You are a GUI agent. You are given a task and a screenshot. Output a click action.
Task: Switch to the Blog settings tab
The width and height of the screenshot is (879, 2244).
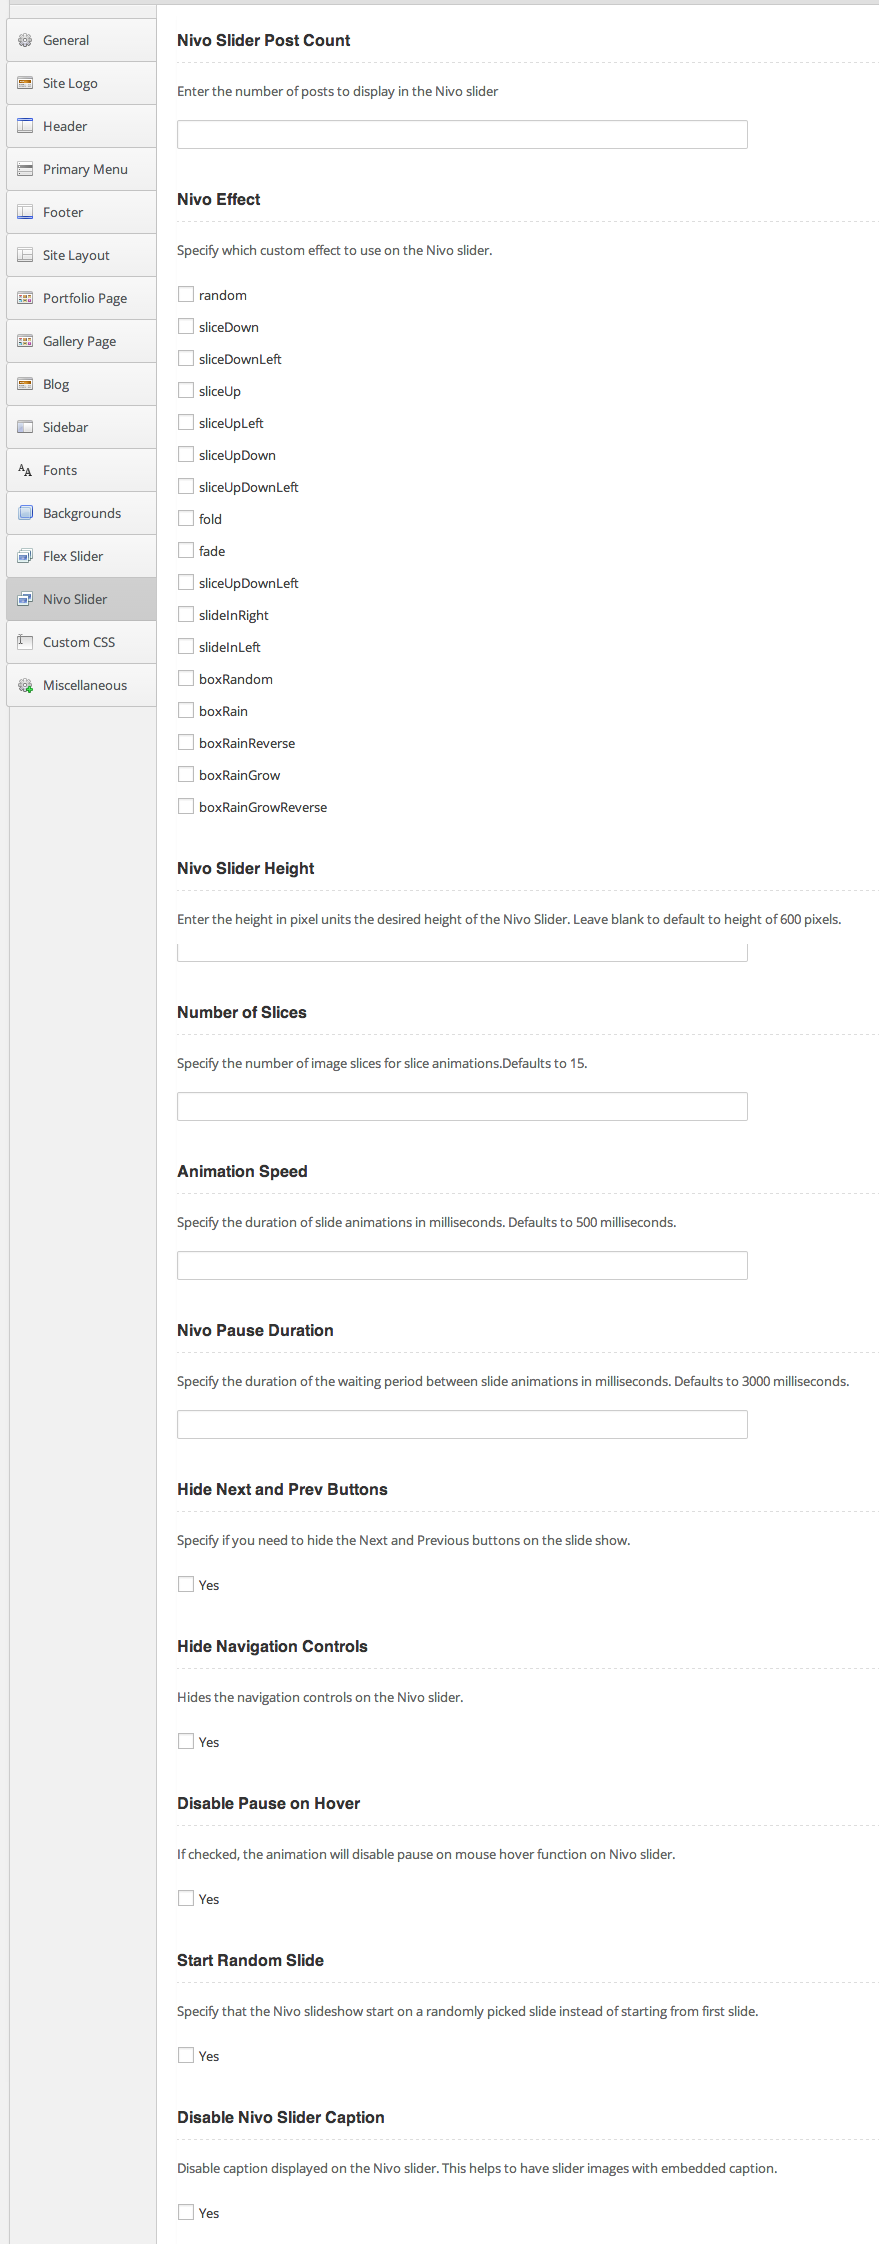click(x=55, y=384)
